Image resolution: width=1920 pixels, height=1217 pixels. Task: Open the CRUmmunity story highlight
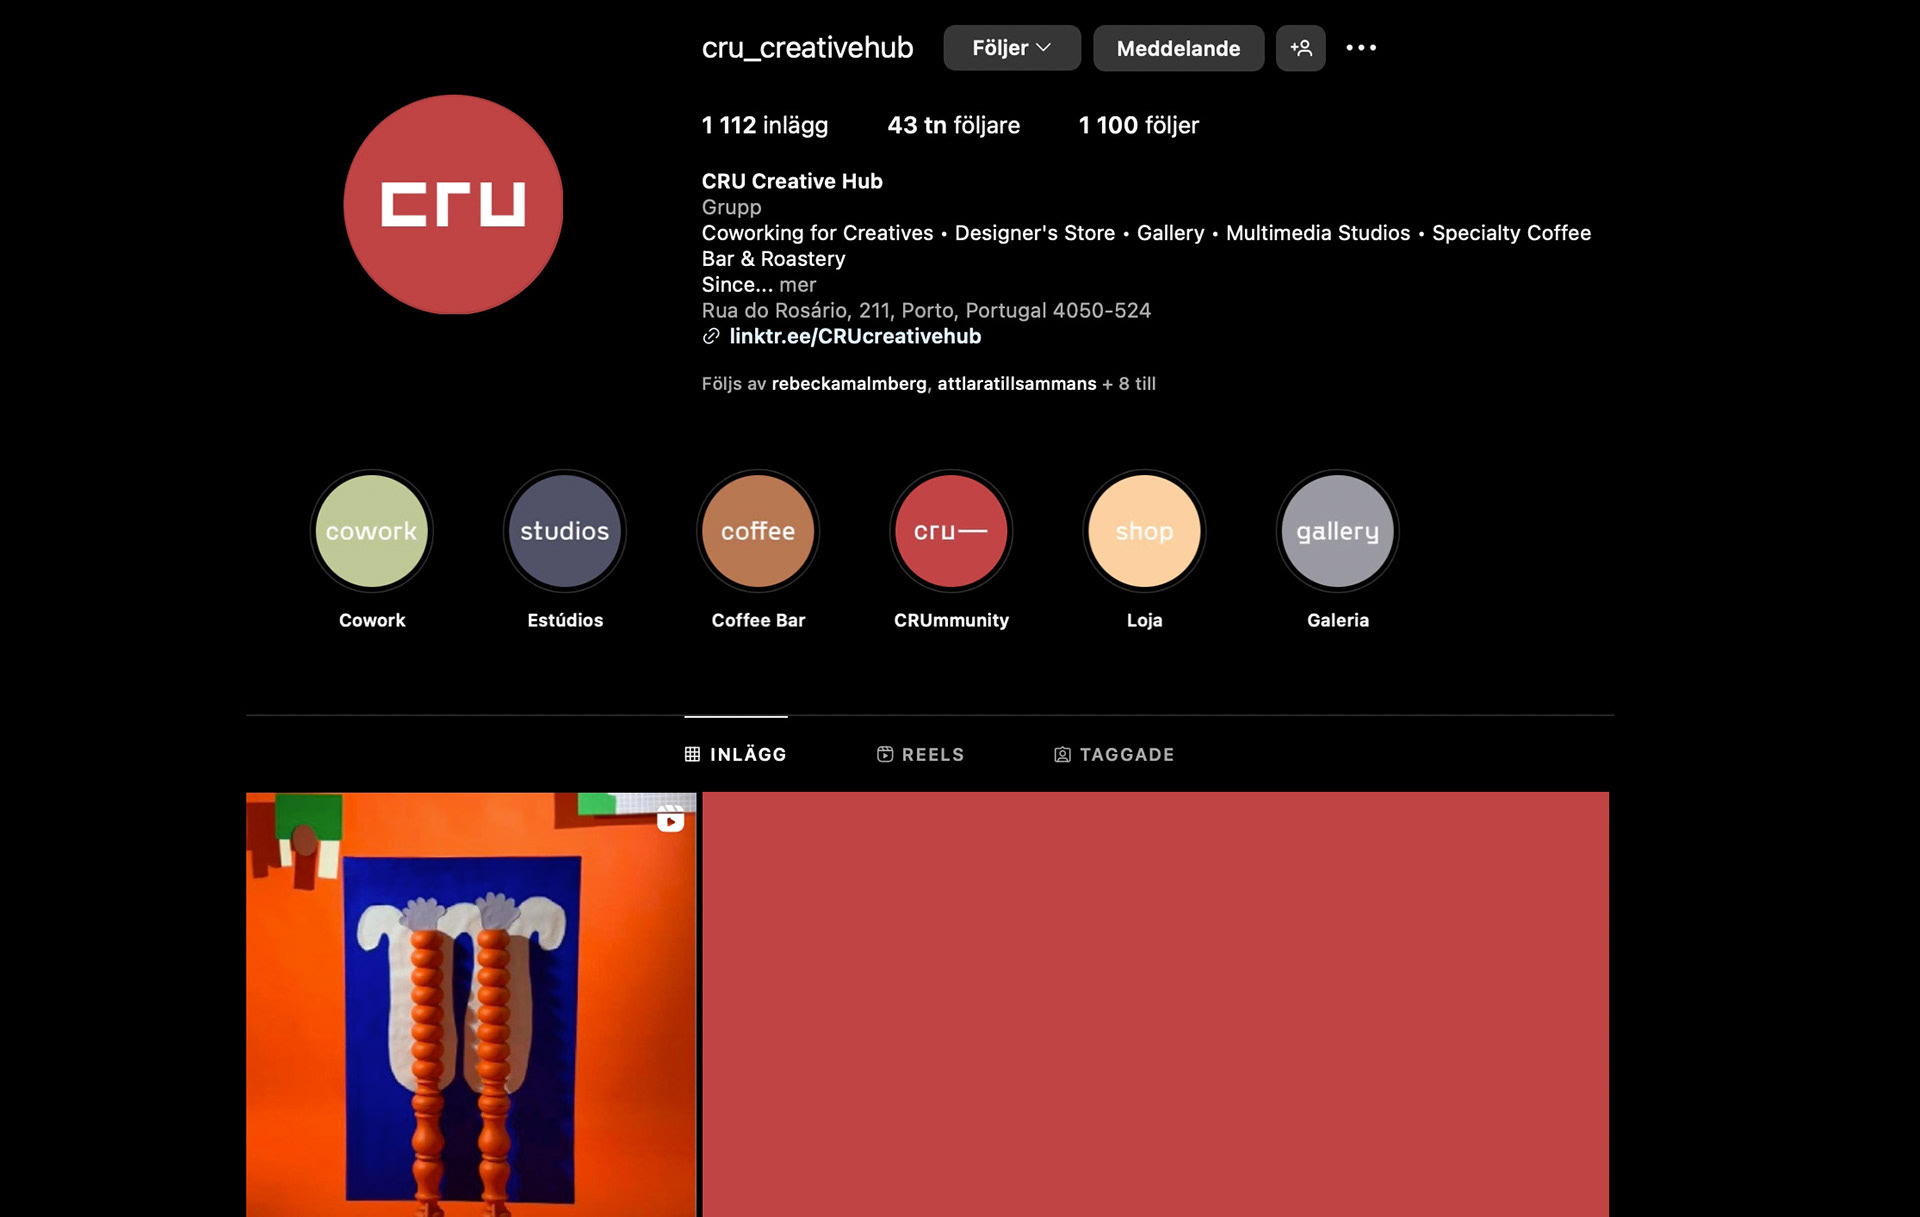point(951,531)
